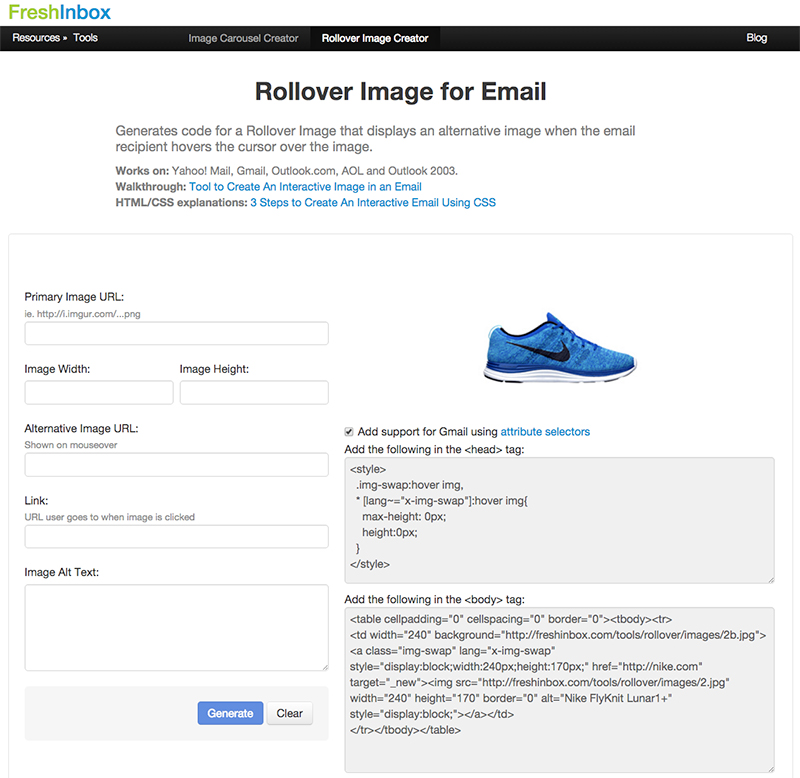Viewport: 800px width, 778px height.
Task: Click the 'Link:' field label
Action: click(36, 501)
